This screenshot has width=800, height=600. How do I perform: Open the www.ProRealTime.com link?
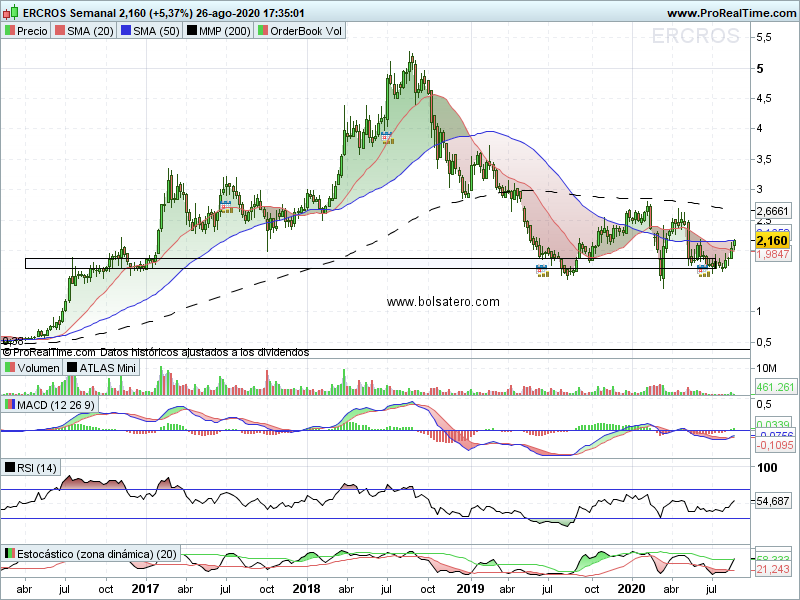coord(732,13)
